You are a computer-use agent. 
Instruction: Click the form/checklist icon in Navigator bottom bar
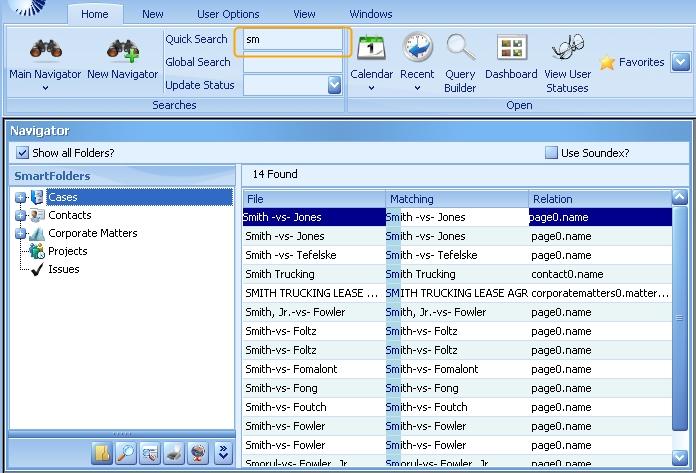150,453
